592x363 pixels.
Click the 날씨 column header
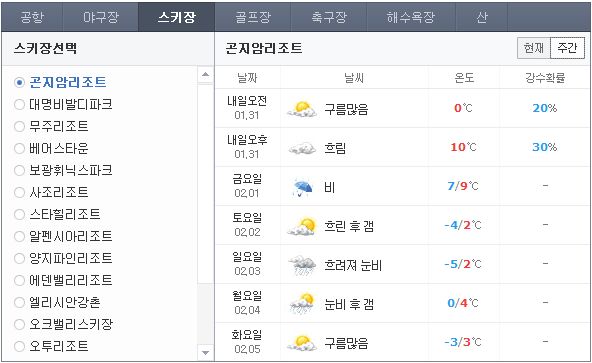coord(354,78)
